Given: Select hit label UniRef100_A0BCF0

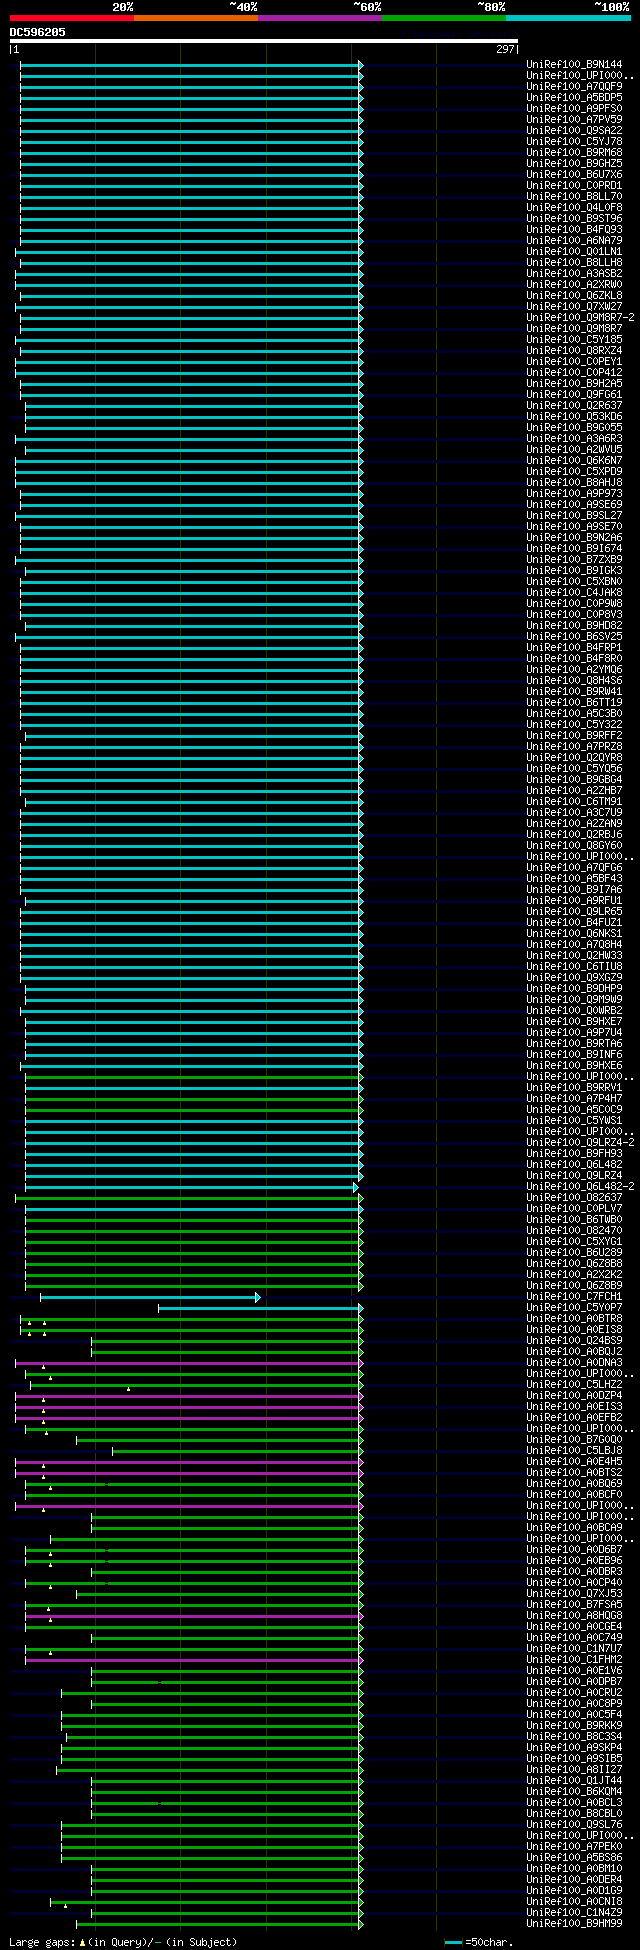Looking at the screenshot, I should click(574, 1495).
